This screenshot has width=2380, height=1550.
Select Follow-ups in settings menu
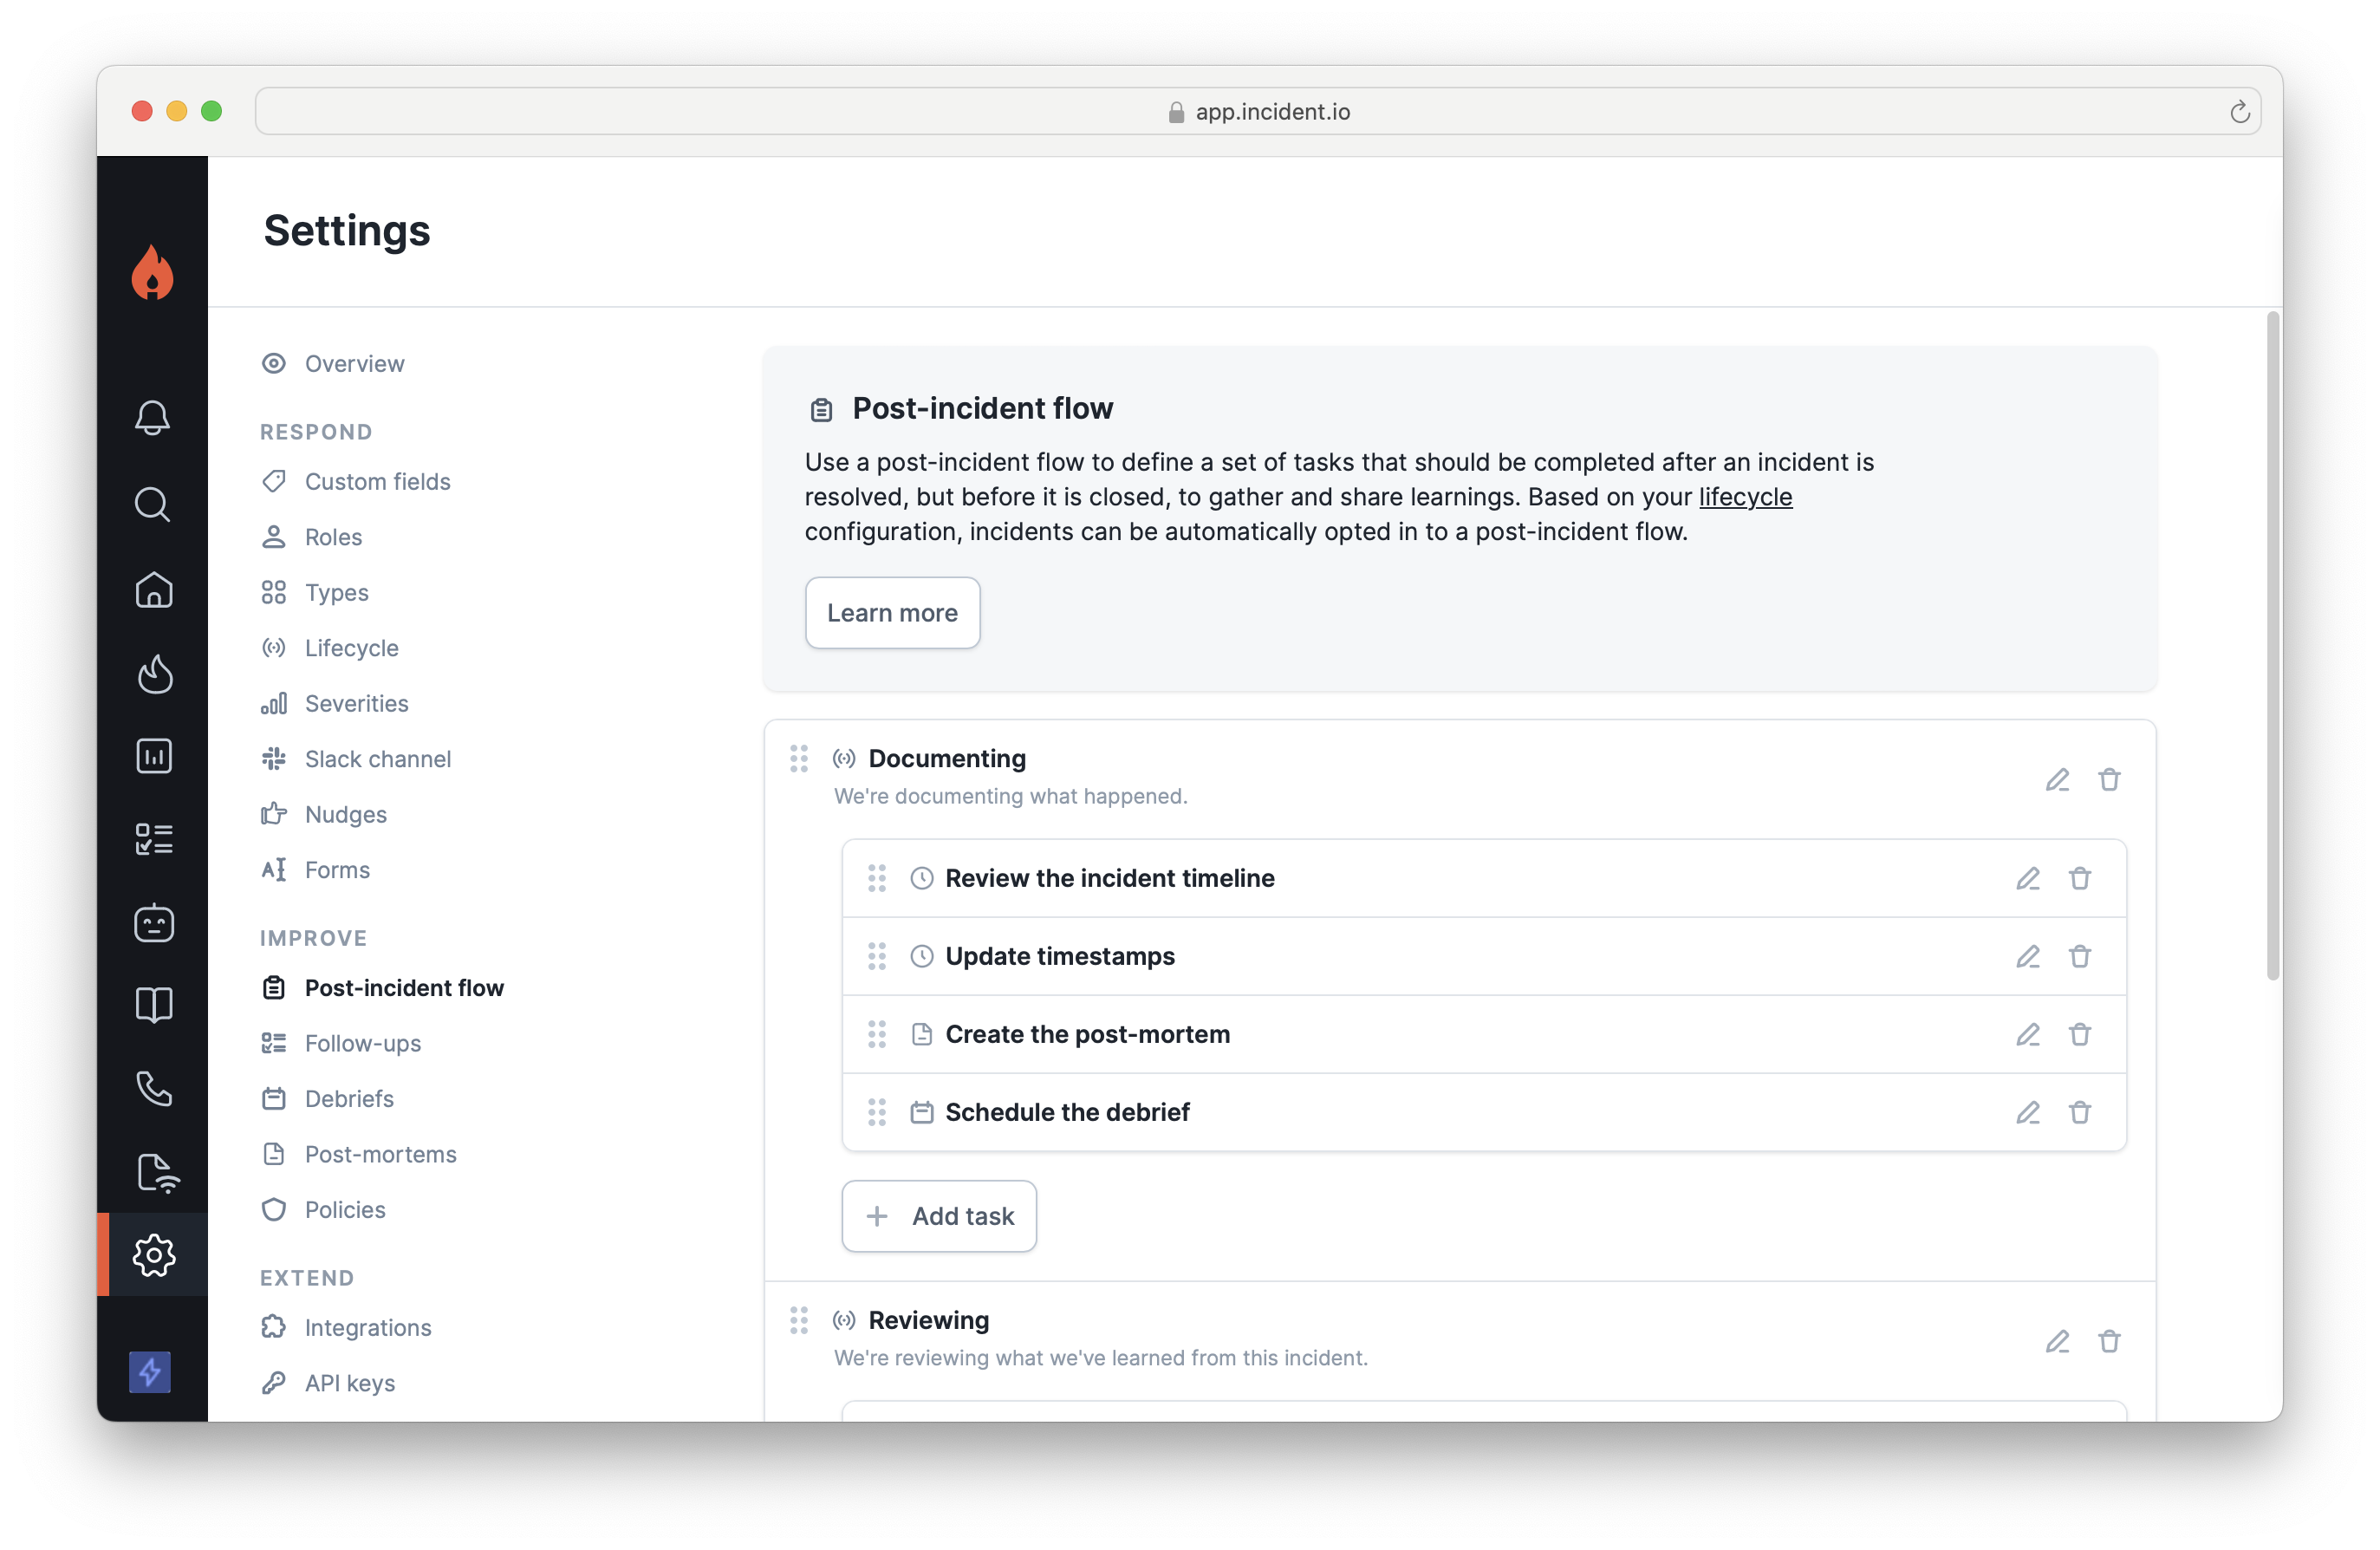(x=362, y=1043)
